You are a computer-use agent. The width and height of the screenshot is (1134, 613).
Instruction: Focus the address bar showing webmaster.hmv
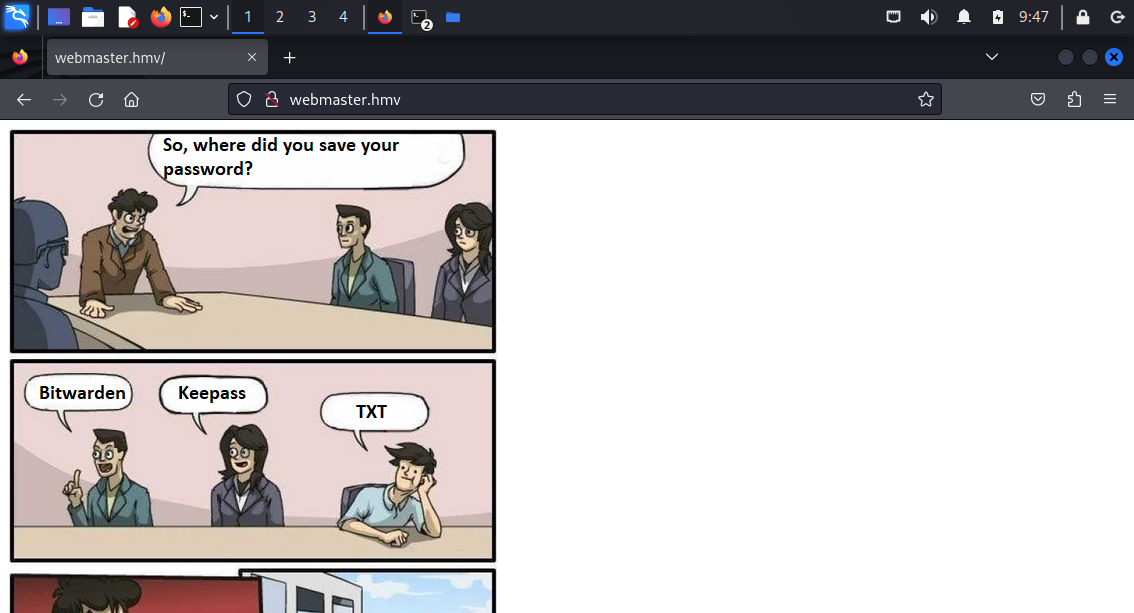[584, 100]
